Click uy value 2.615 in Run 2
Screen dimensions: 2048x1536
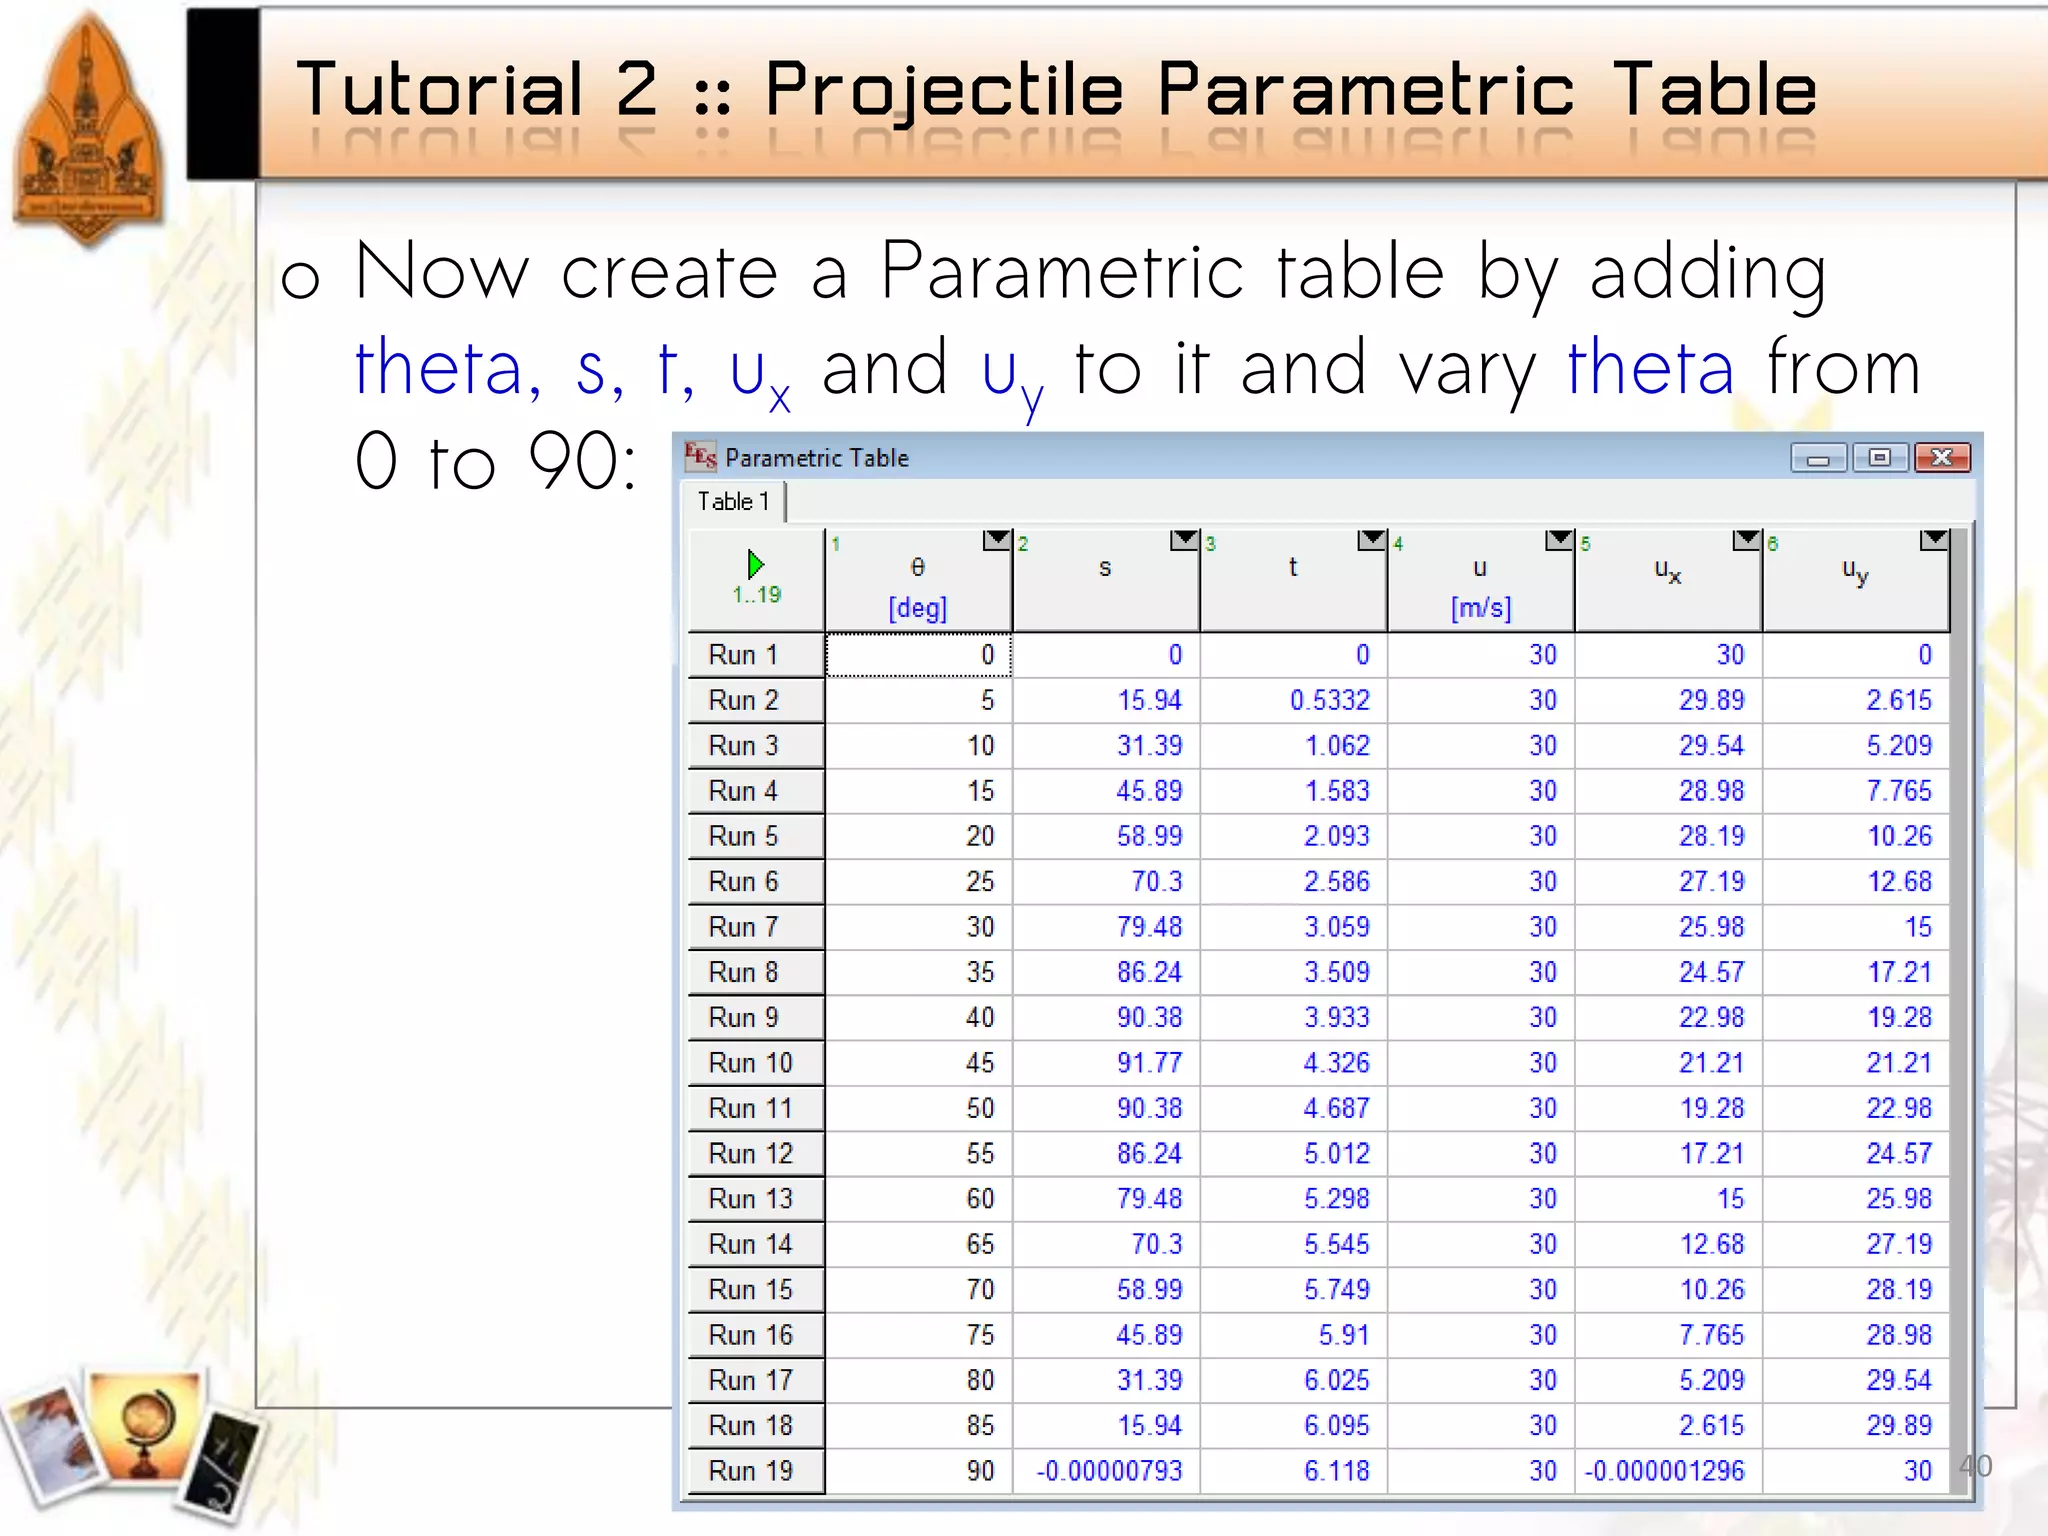click(1899, 700)
